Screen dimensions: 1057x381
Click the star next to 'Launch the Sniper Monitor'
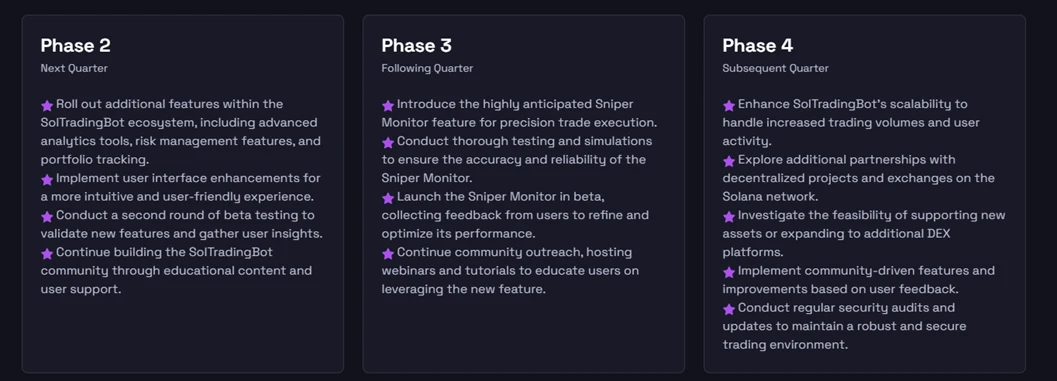pos(388,198)
